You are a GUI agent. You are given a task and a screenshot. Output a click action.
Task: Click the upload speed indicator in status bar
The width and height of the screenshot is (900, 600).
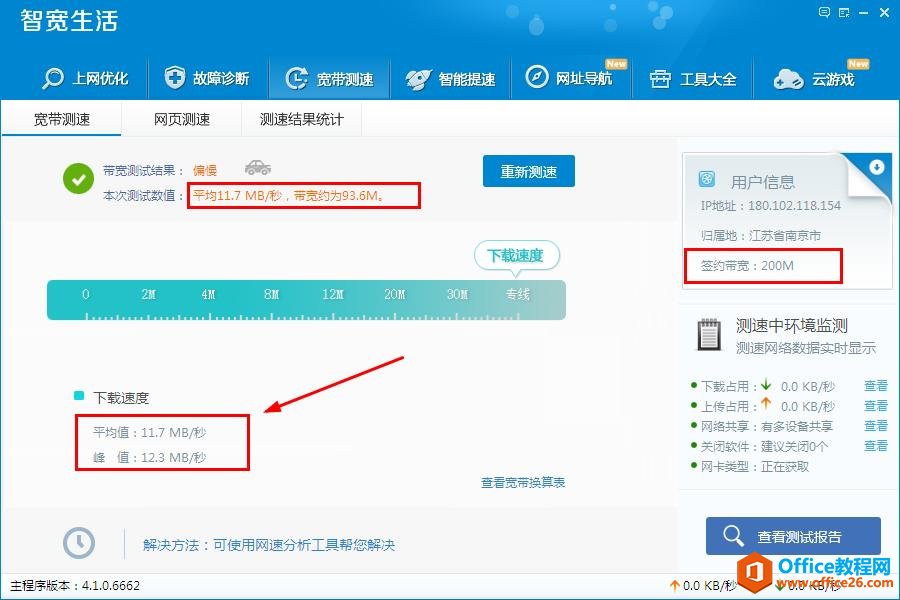click(703, 586)
